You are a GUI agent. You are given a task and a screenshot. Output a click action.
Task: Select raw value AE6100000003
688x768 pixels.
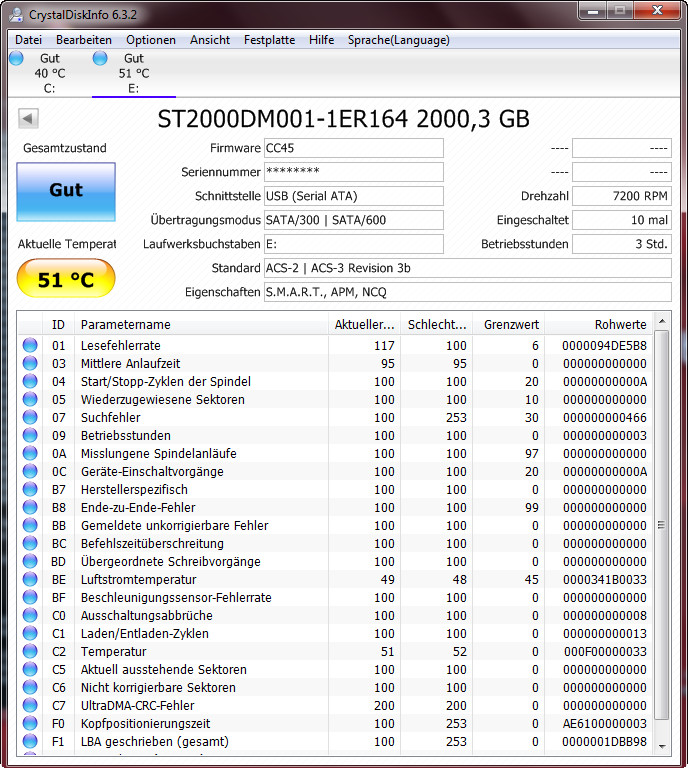click(604, 723)
